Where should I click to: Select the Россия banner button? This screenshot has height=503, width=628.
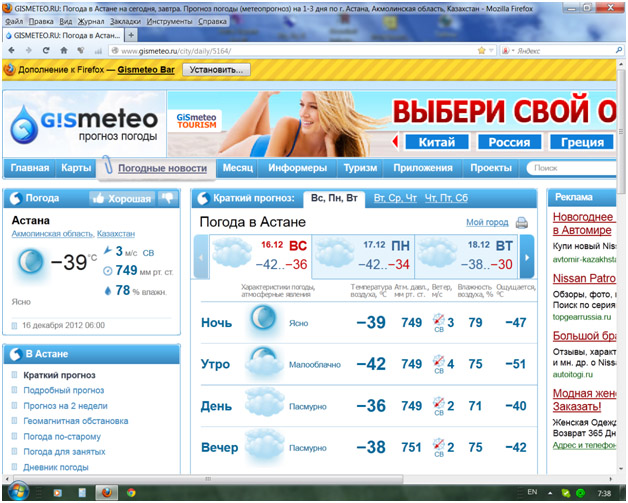[509, 142]
